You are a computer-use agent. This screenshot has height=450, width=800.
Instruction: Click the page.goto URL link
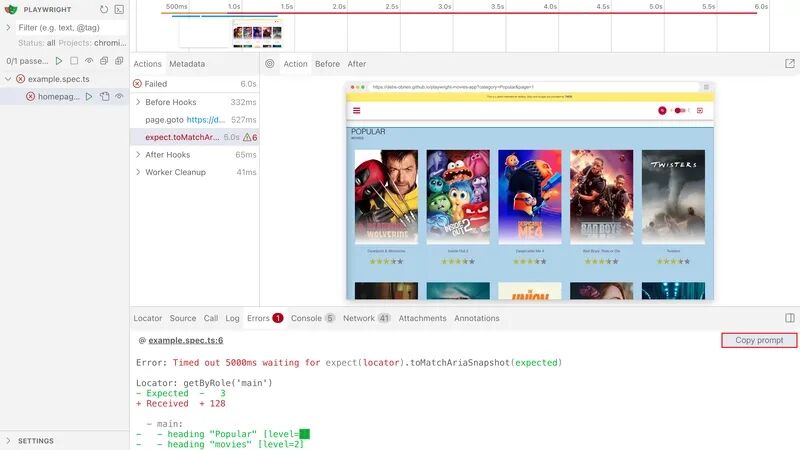[206, 119]
